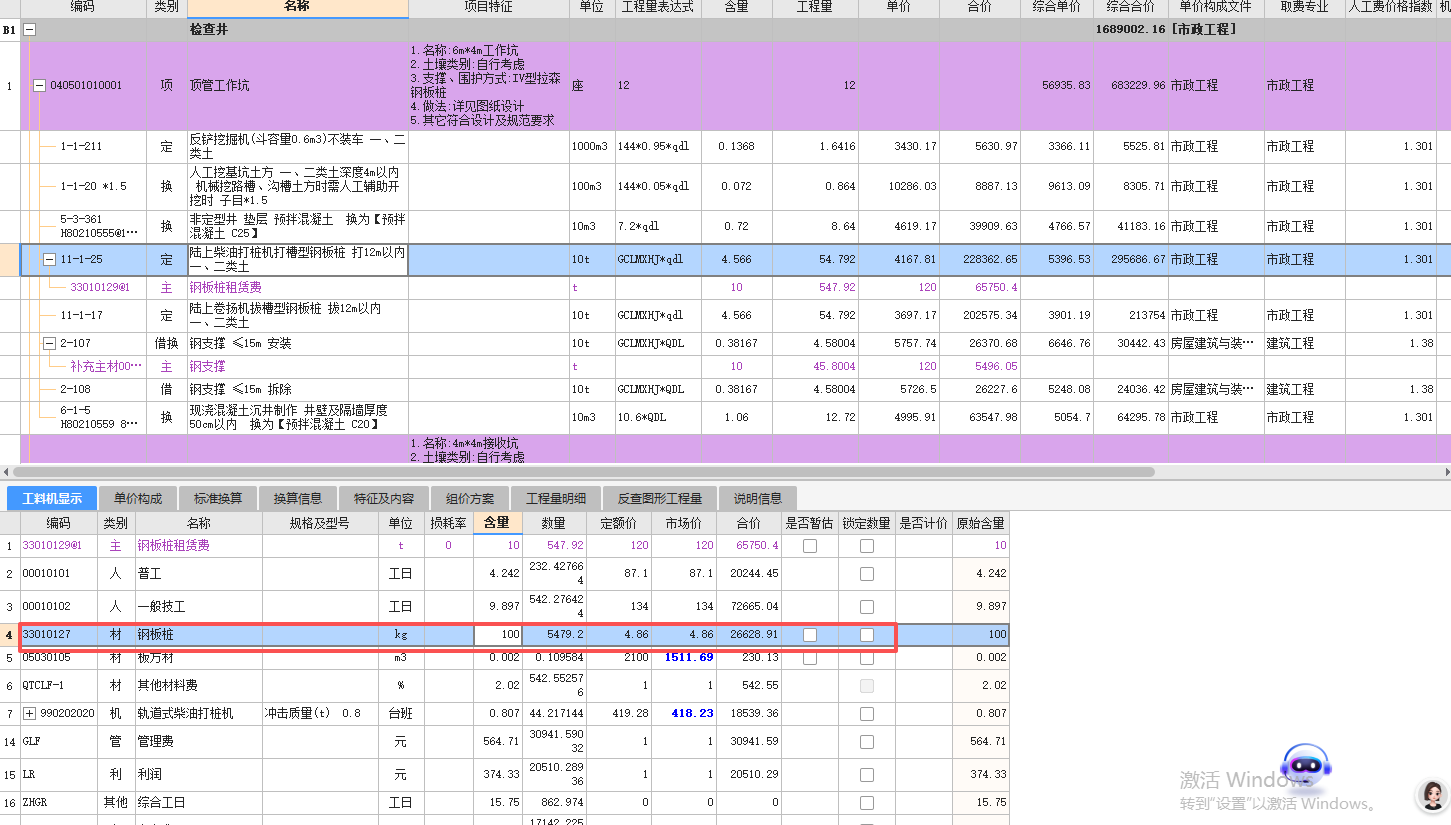
Task: Open the 工程量明细 tab
Action: [x=556, y=498]
